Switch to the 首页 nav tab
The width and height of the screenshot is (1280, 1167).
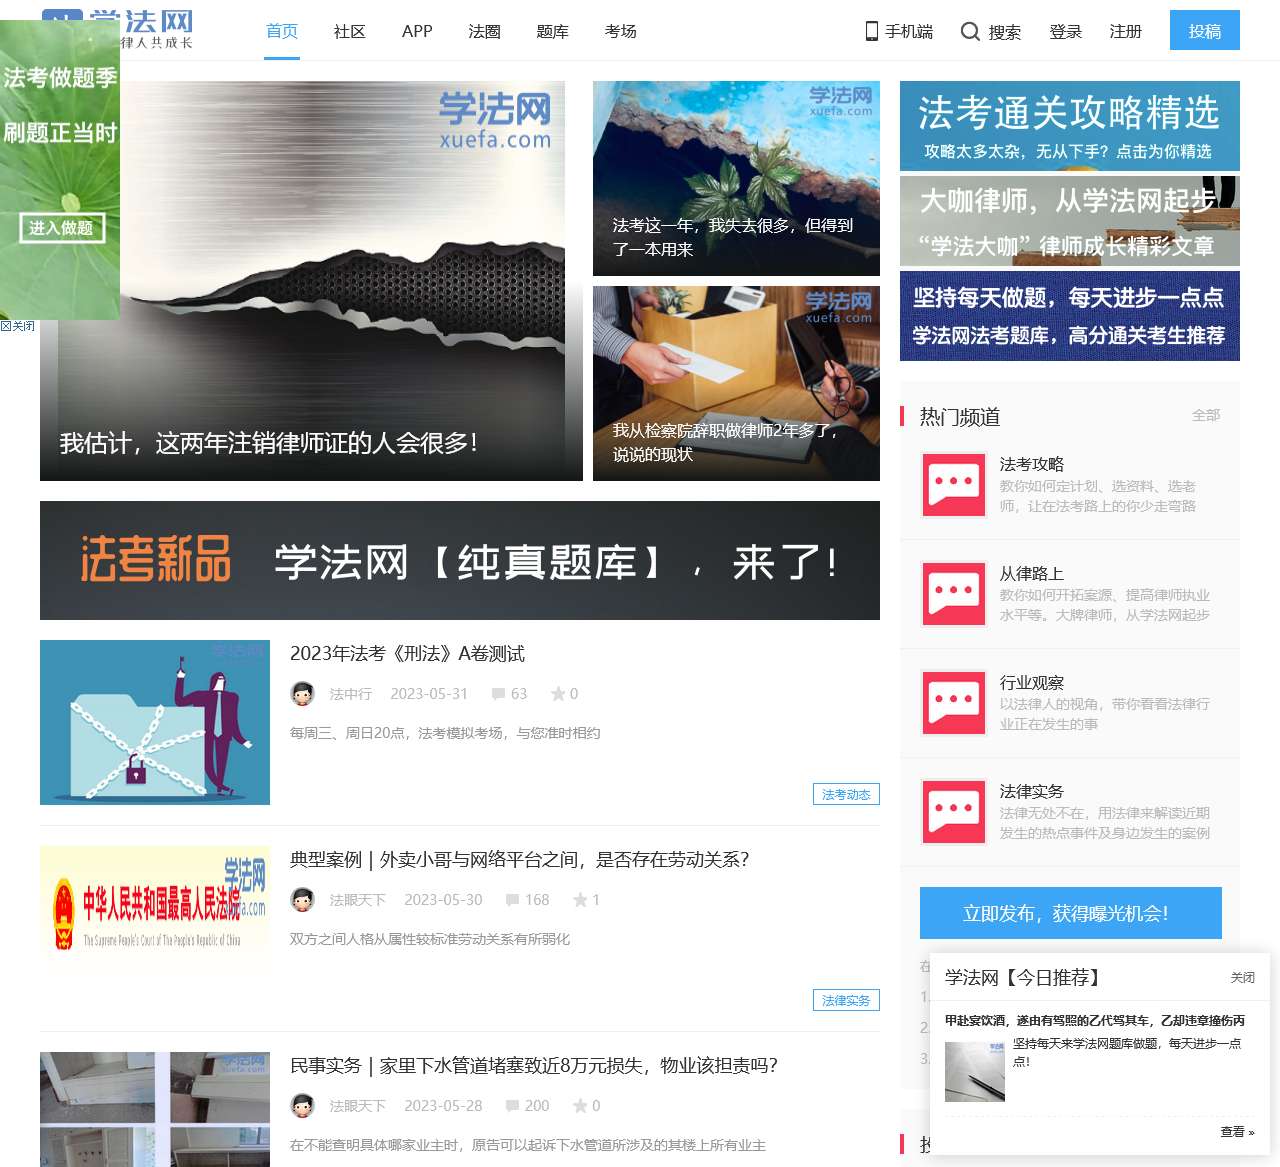[x=281, y=30]
